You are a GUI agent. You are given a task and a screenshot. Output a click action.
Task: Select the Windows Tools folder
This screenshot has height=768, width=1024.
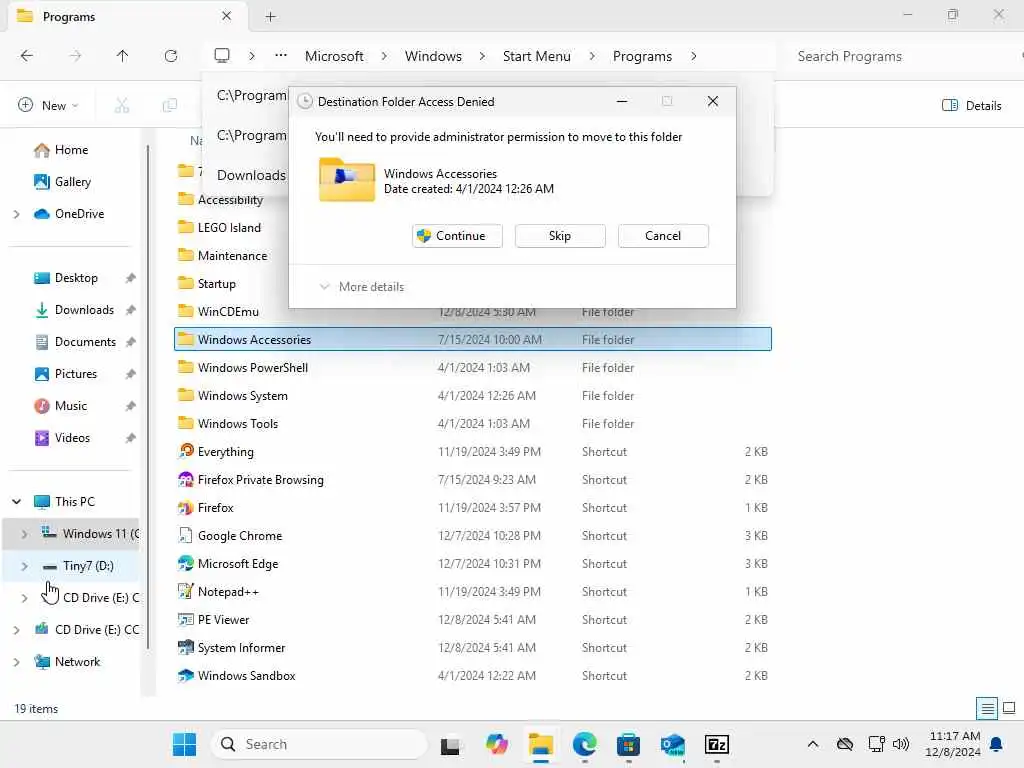[x=473, y=424]
